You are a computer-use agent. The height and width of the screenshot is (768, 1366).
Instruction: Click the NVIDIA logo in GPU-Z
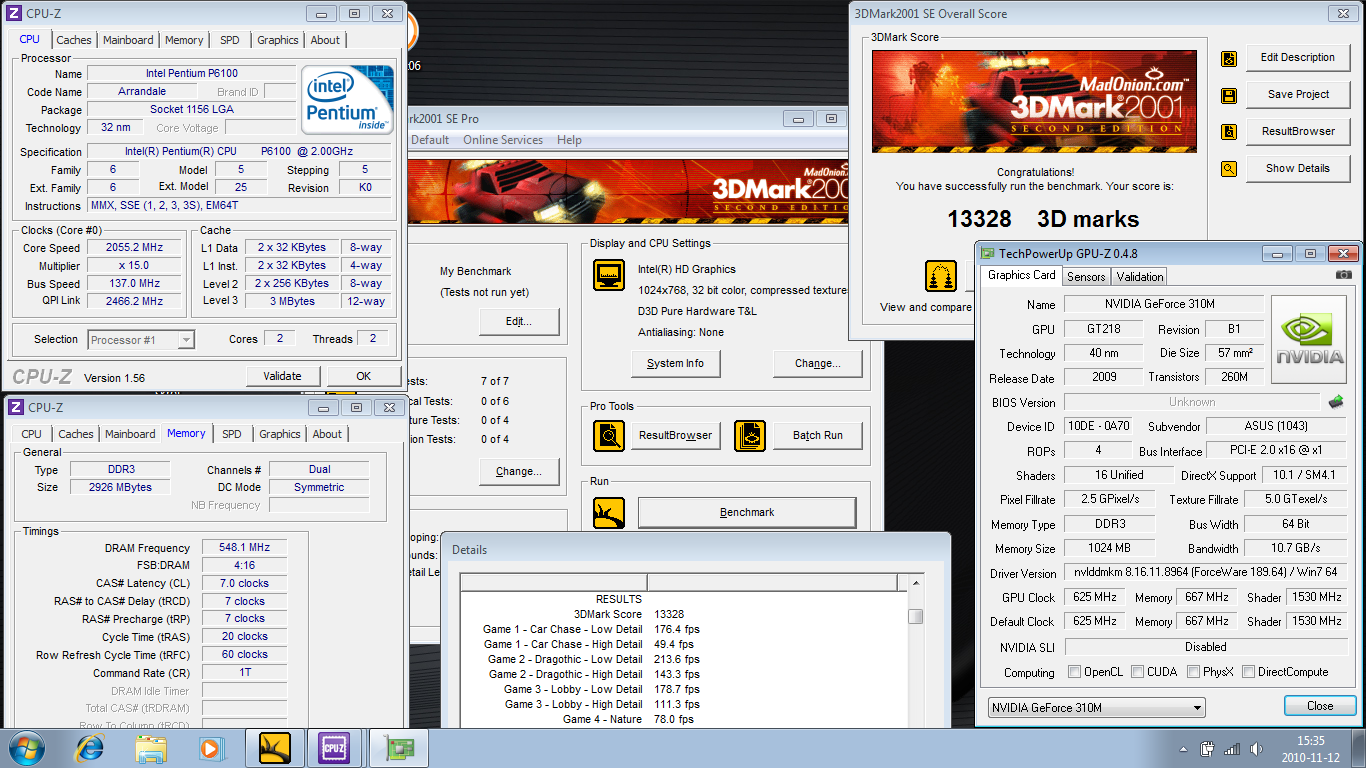tap(1309, 341)
